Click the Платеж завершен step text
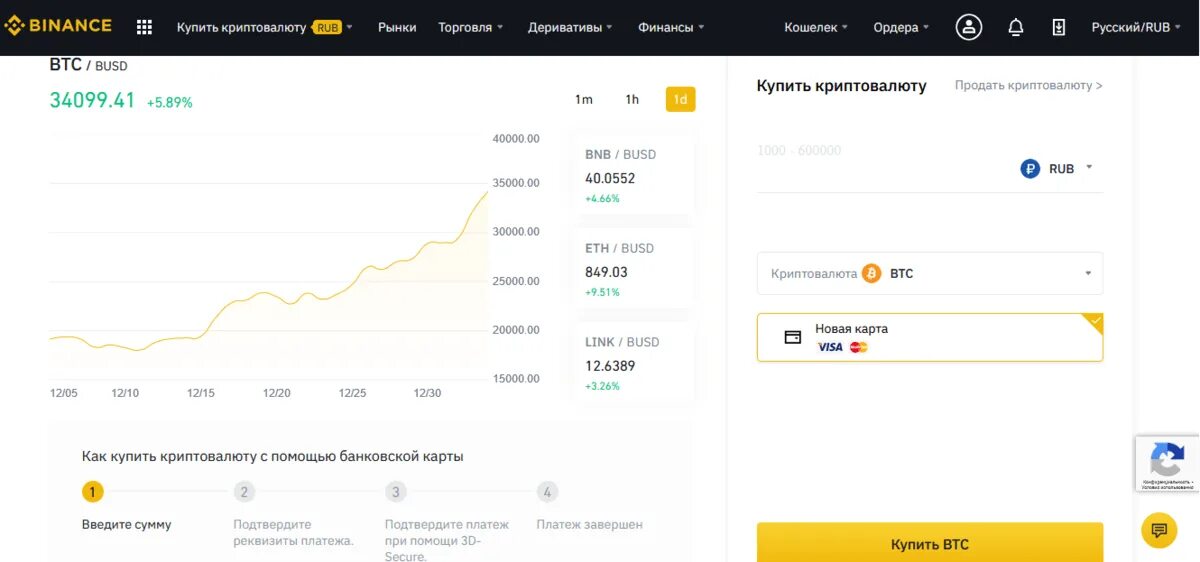Image resolution: width=1200 pixels, height=562 pixels. (589, 524)
